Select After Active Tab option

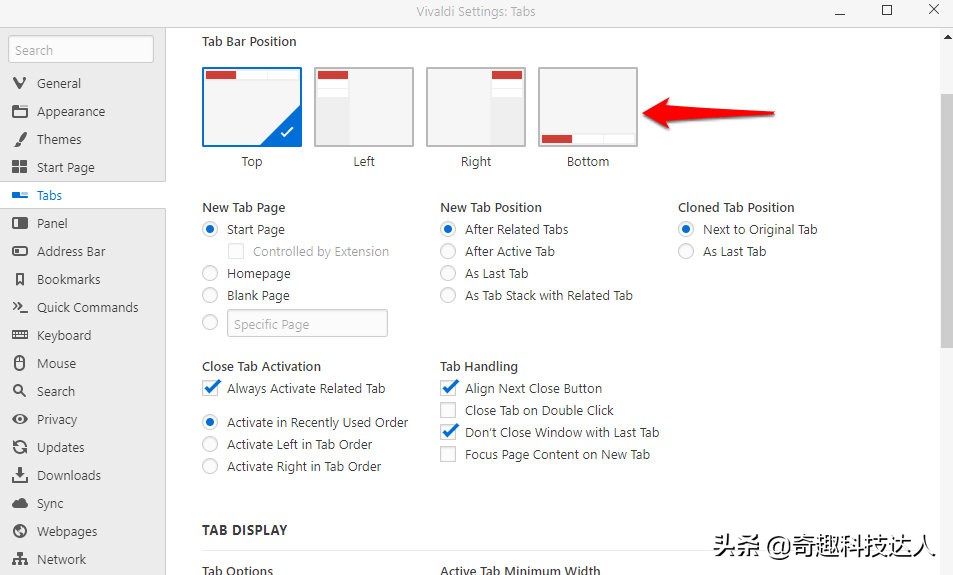coord(448,251)
